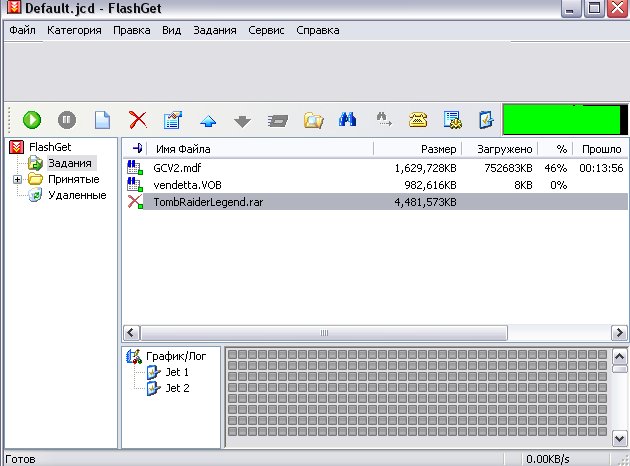630x466 pixels.
Task: Click the gray binoculars find-next icon
Action: coord(383,119)
